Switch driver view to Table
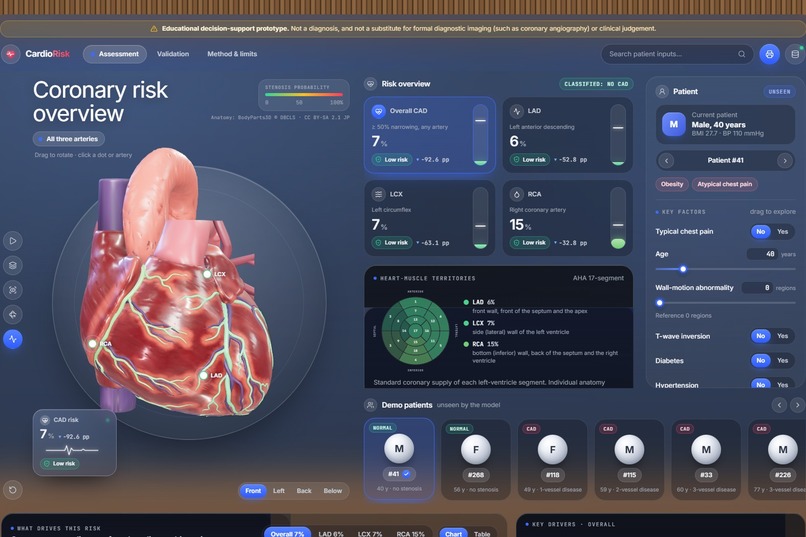Viewport: 806px width, 537px height. [482, 534]
